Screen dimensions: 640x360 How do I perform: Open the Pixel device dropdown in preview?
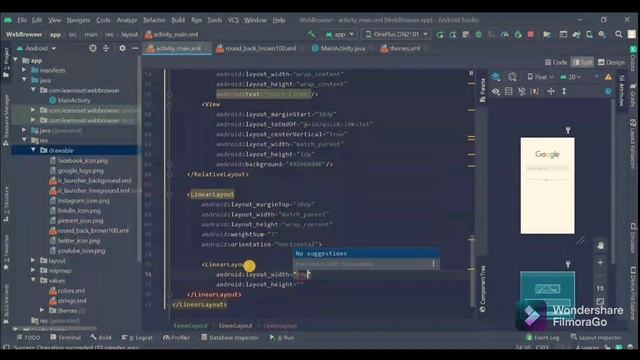[x=540, y=76]
